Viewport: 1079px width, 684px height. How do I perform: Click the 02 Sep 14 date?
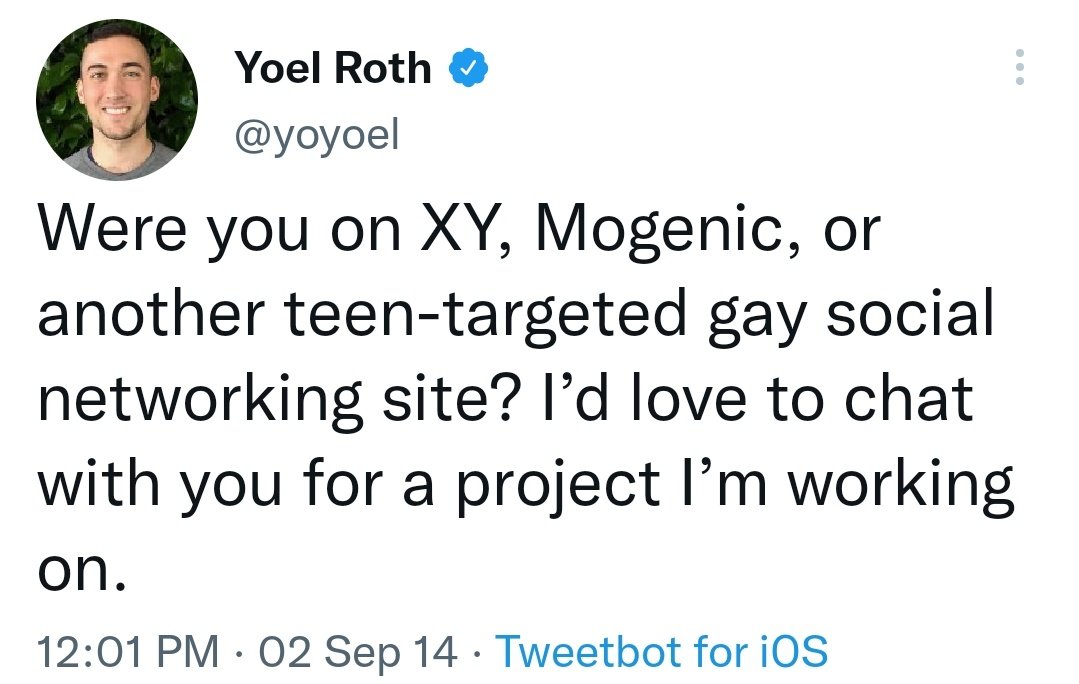[357, 652]
